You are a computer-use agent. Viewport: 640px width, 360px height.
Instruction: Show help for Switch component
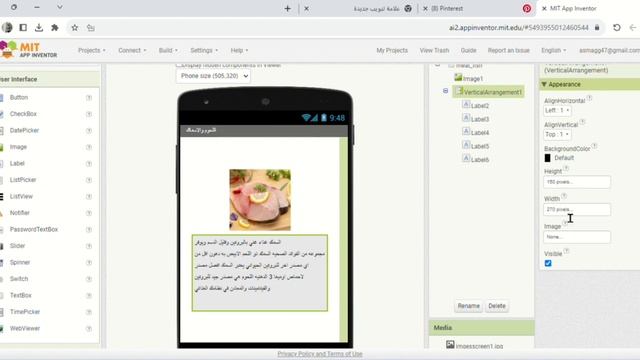89,279
